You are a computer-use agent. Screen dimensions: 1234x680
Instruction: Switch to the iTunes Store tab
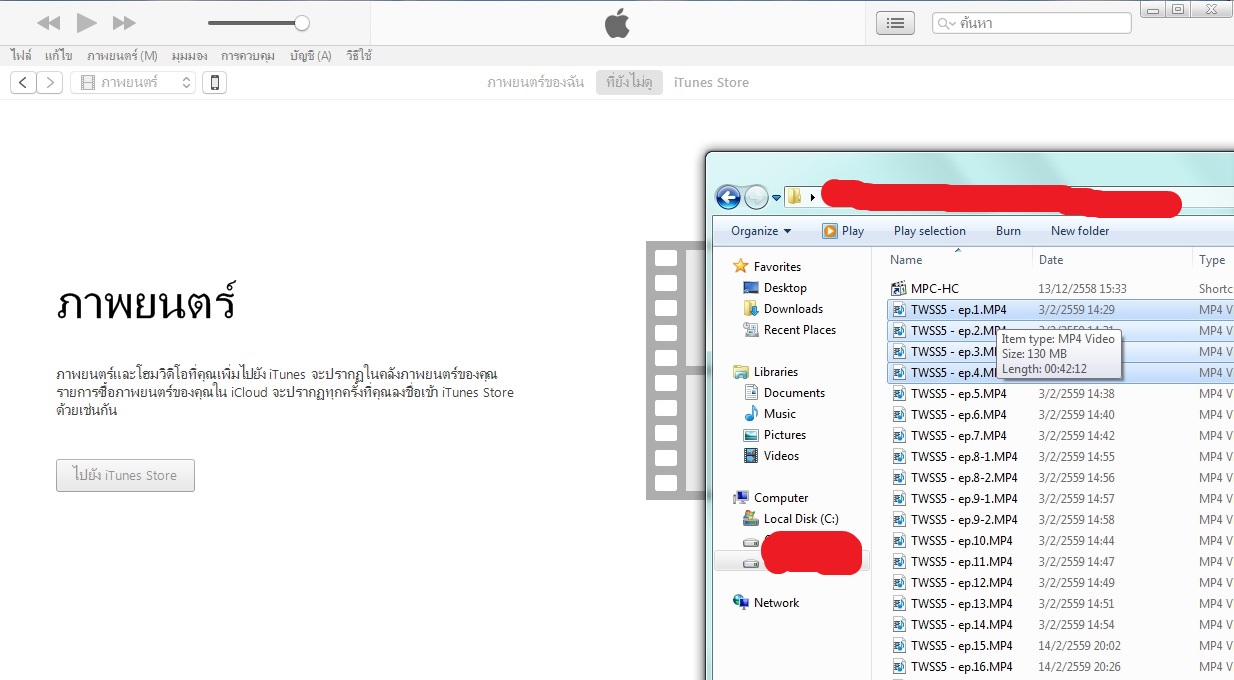tap(711, 83)
